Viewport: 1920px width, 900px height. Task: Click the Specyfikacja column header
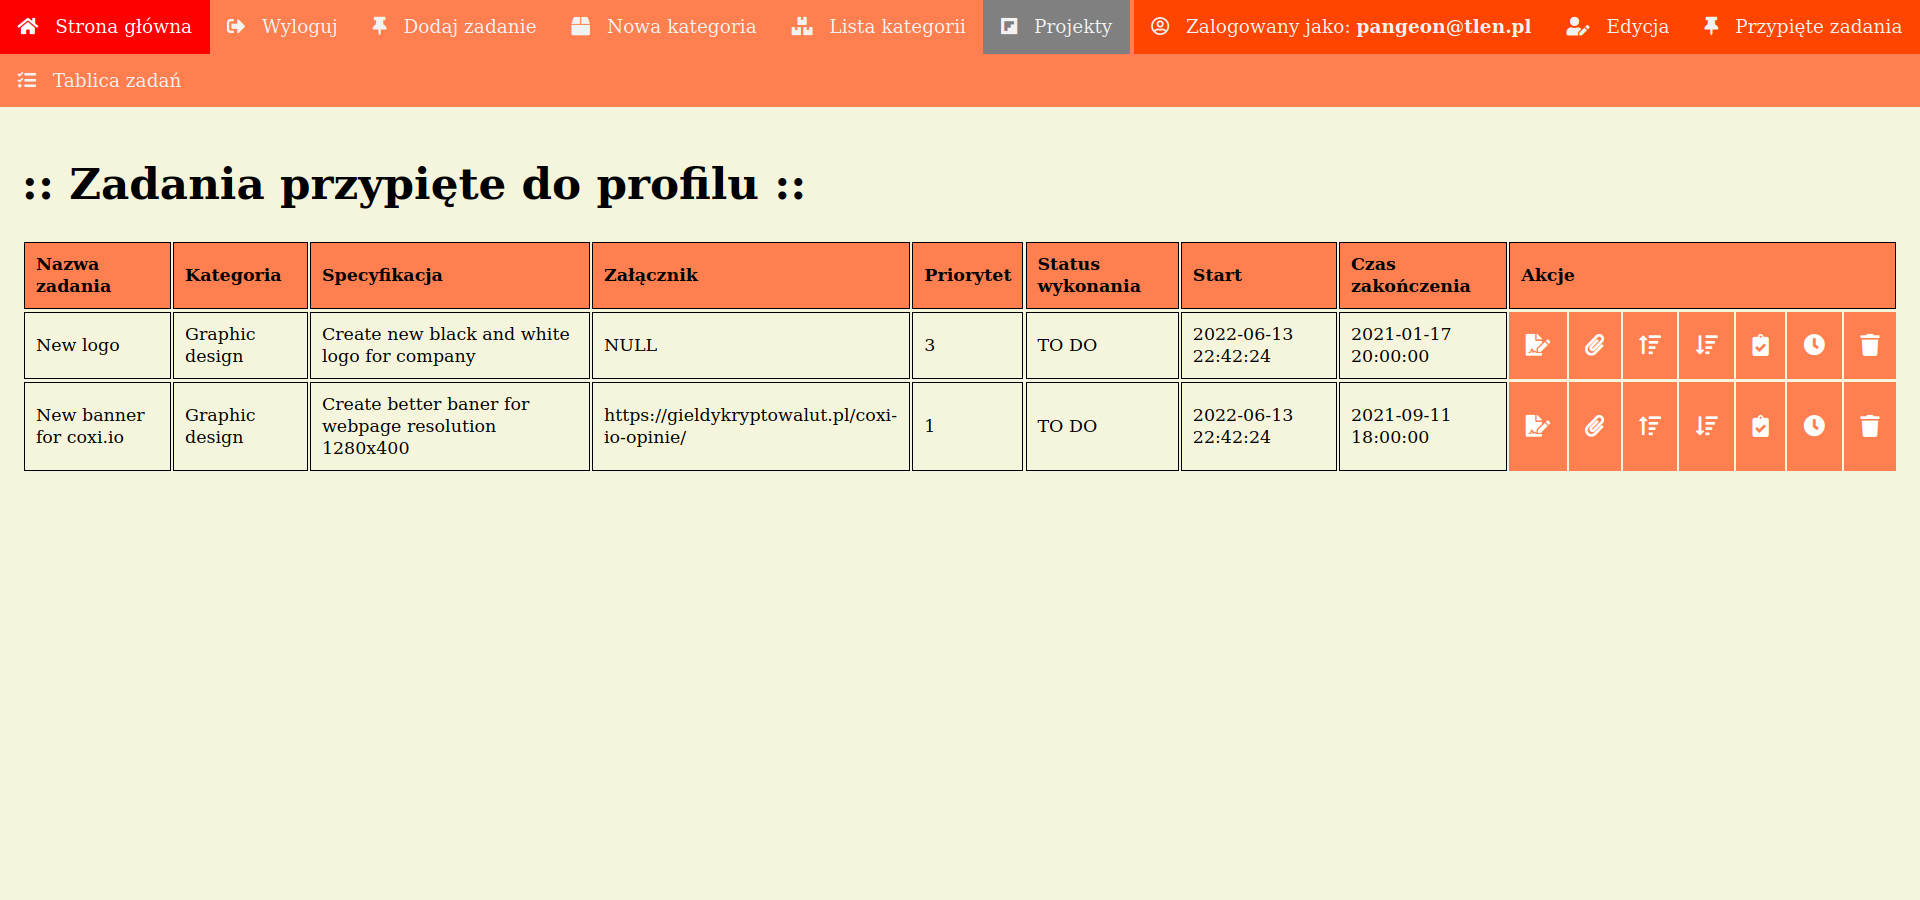450,275
